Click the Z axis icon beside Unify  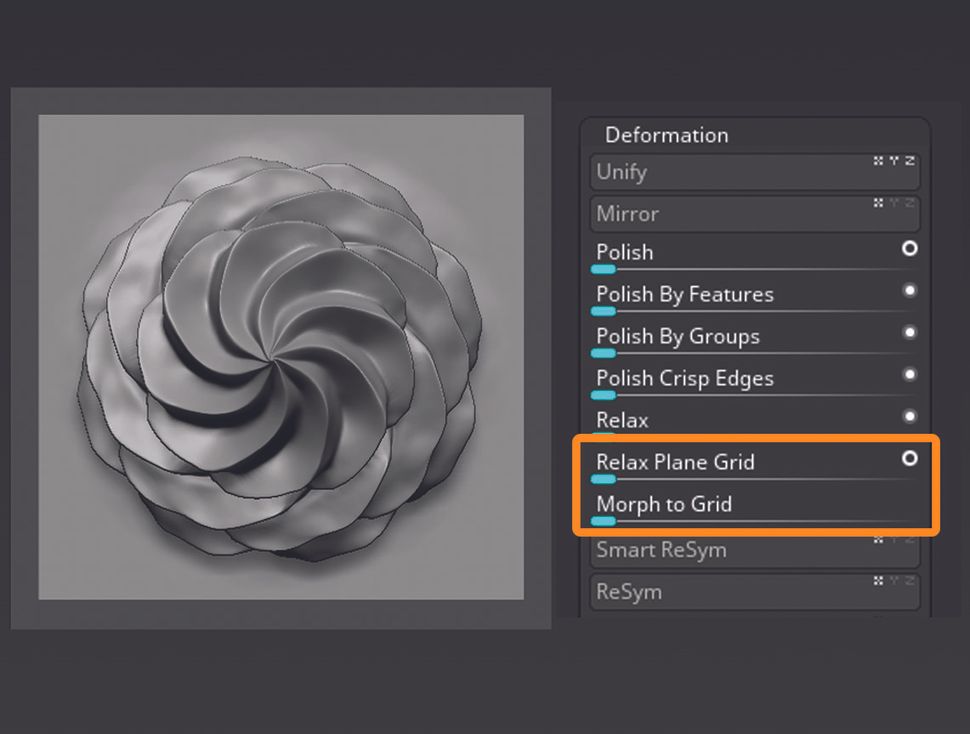tap(909, 160)
